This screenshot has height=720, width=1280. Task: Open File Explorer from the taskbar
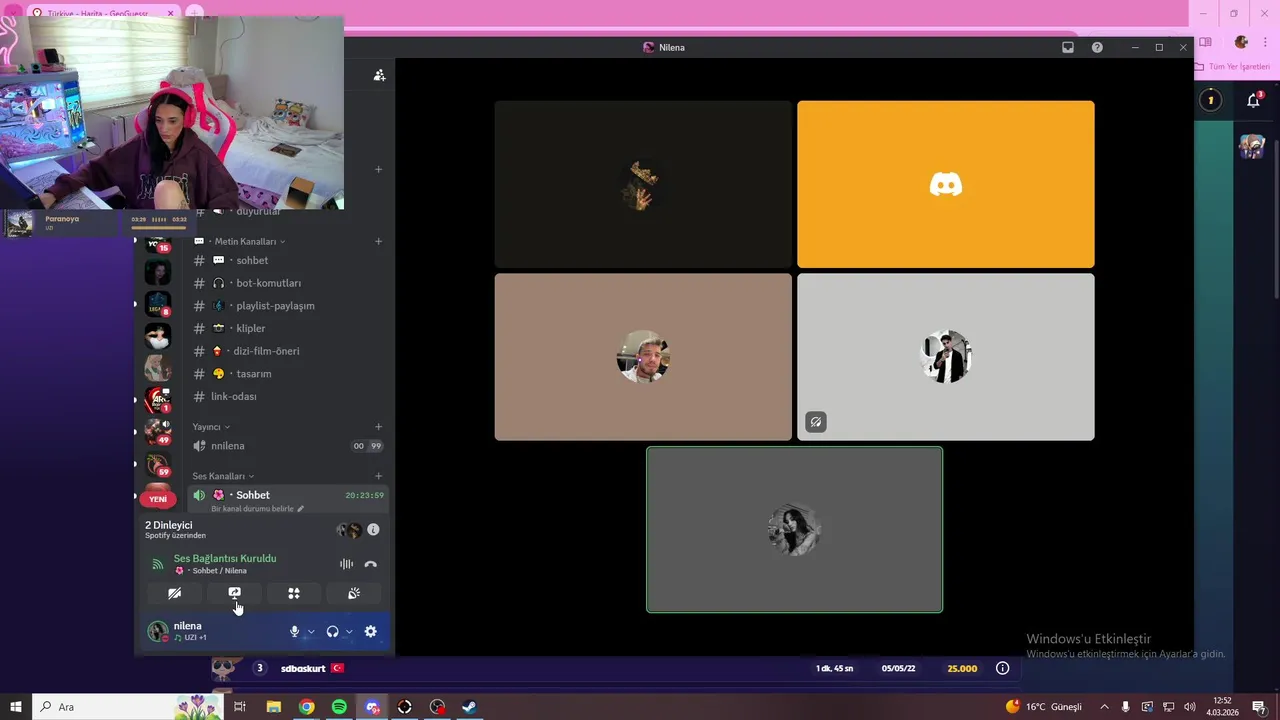point(273,707)
